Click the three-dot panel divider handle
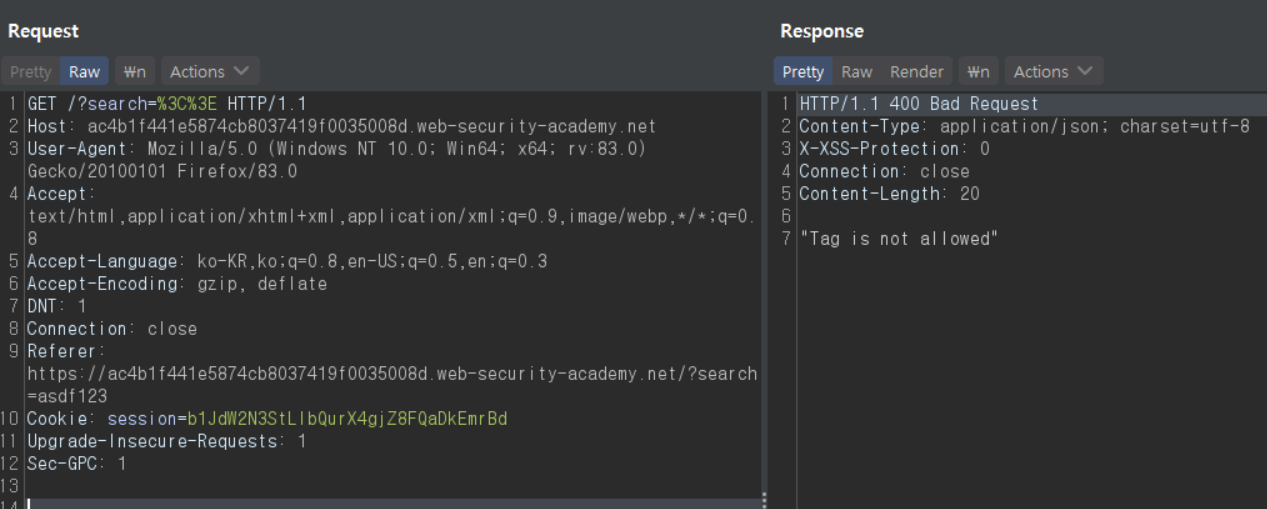 [x=764, y=500]
